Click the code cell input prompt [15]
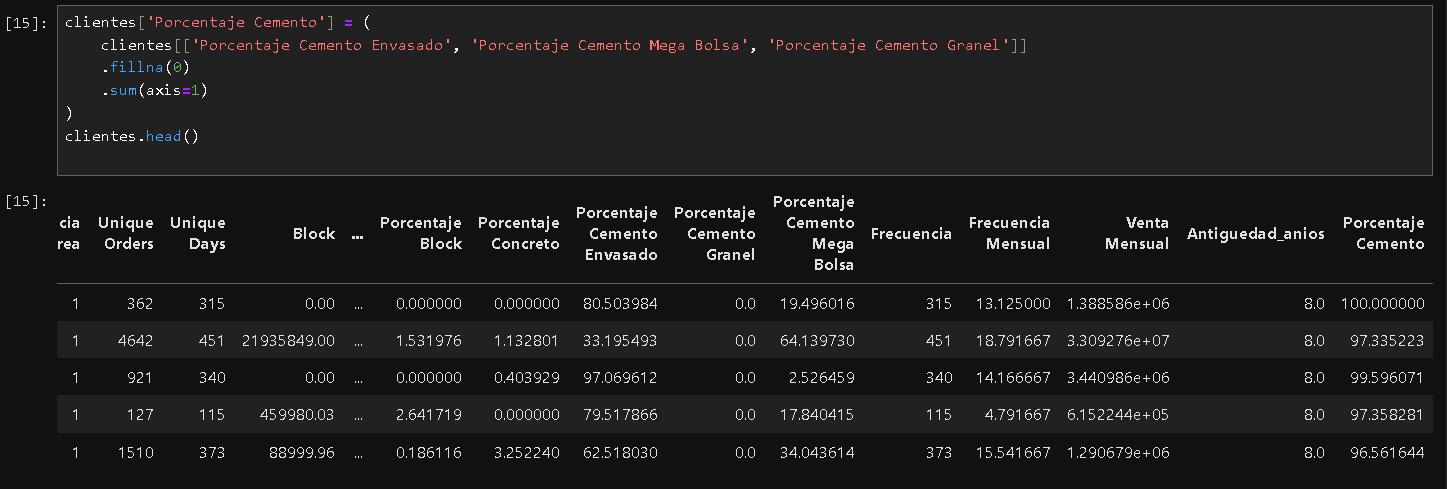The height and width of the screenshot is (489, 1447). [25, 23]
